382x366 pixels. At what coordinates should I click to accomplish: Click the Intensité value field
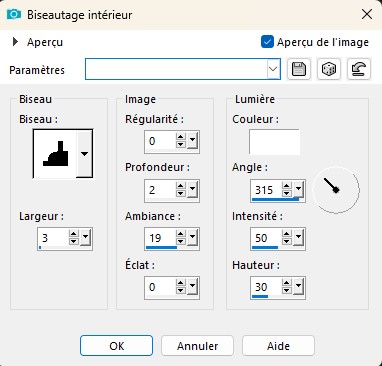pyautogui.click(x=266, y=238)
